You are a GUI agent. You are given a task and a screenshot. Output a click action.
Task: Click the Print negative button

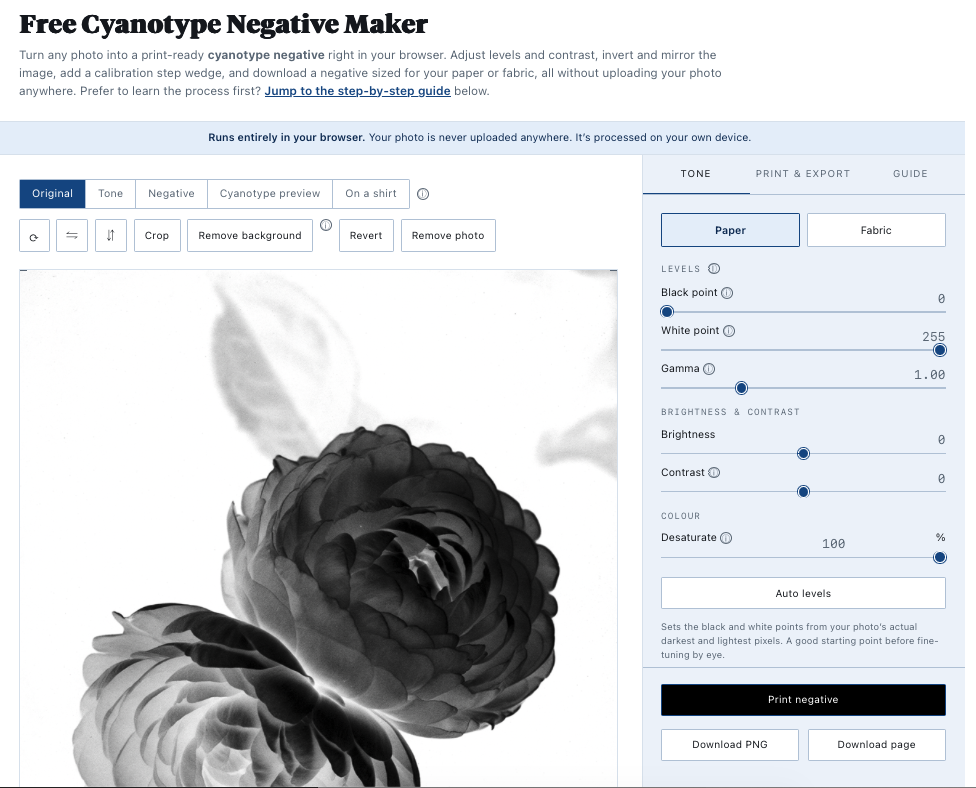point(804,700)
